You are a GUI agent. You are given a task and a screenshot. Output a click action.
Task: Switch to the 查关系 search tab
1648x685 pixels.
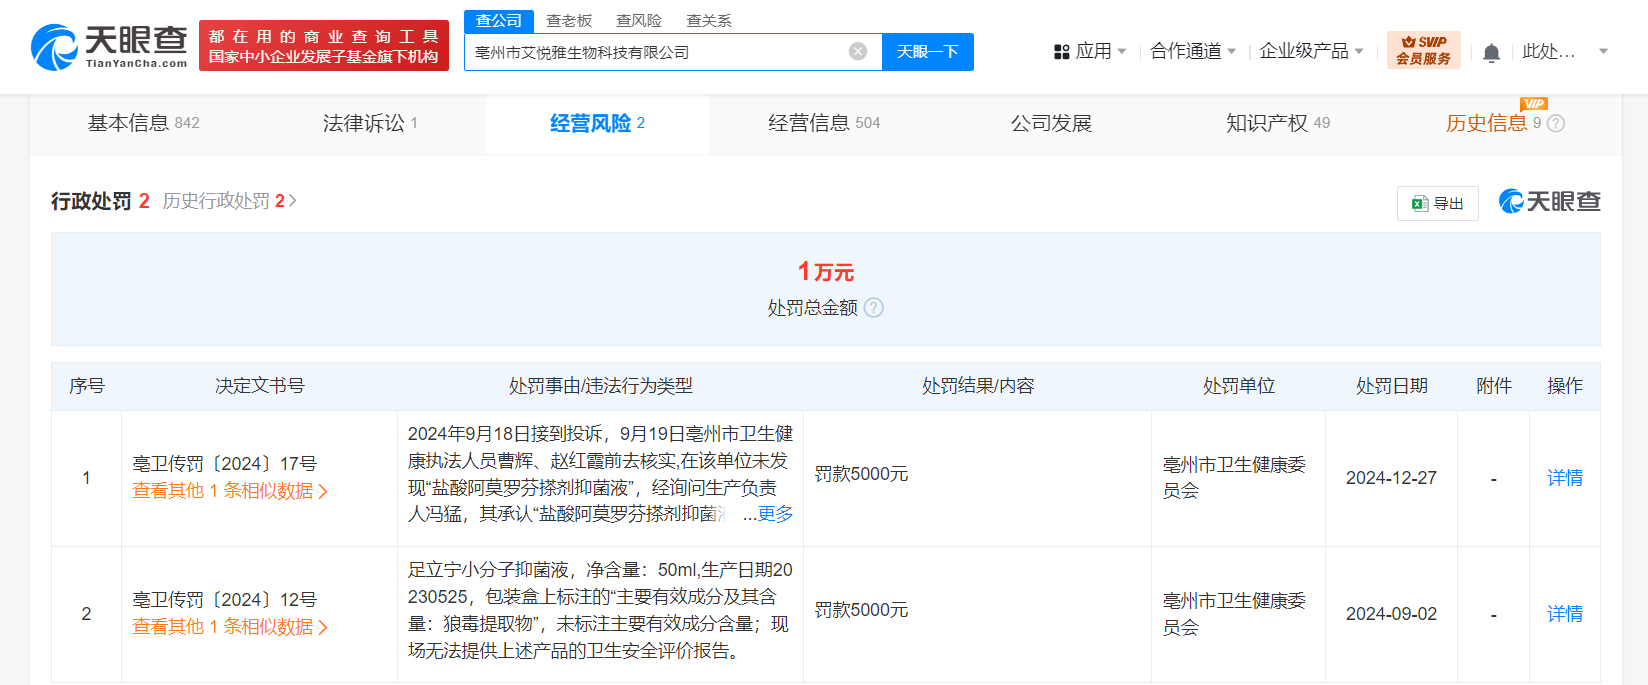coord(709,20)
